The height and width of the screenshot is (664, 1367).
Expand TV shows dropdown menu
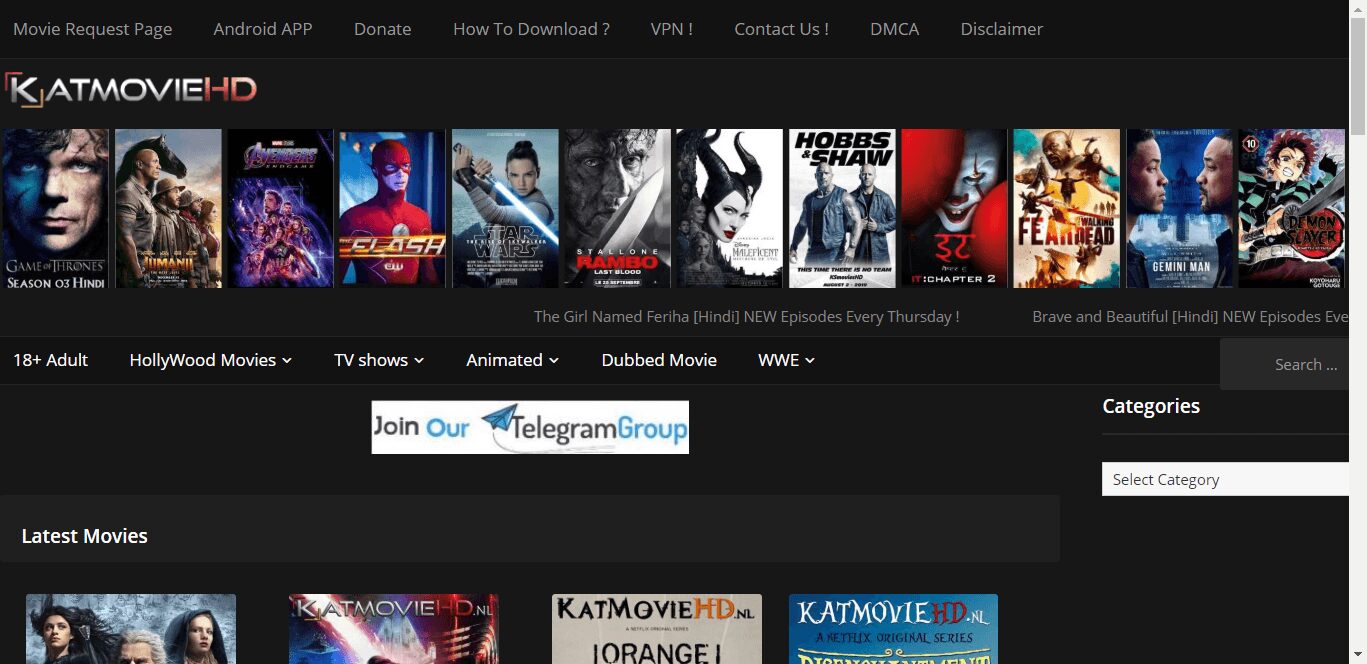tap(379, 360)
